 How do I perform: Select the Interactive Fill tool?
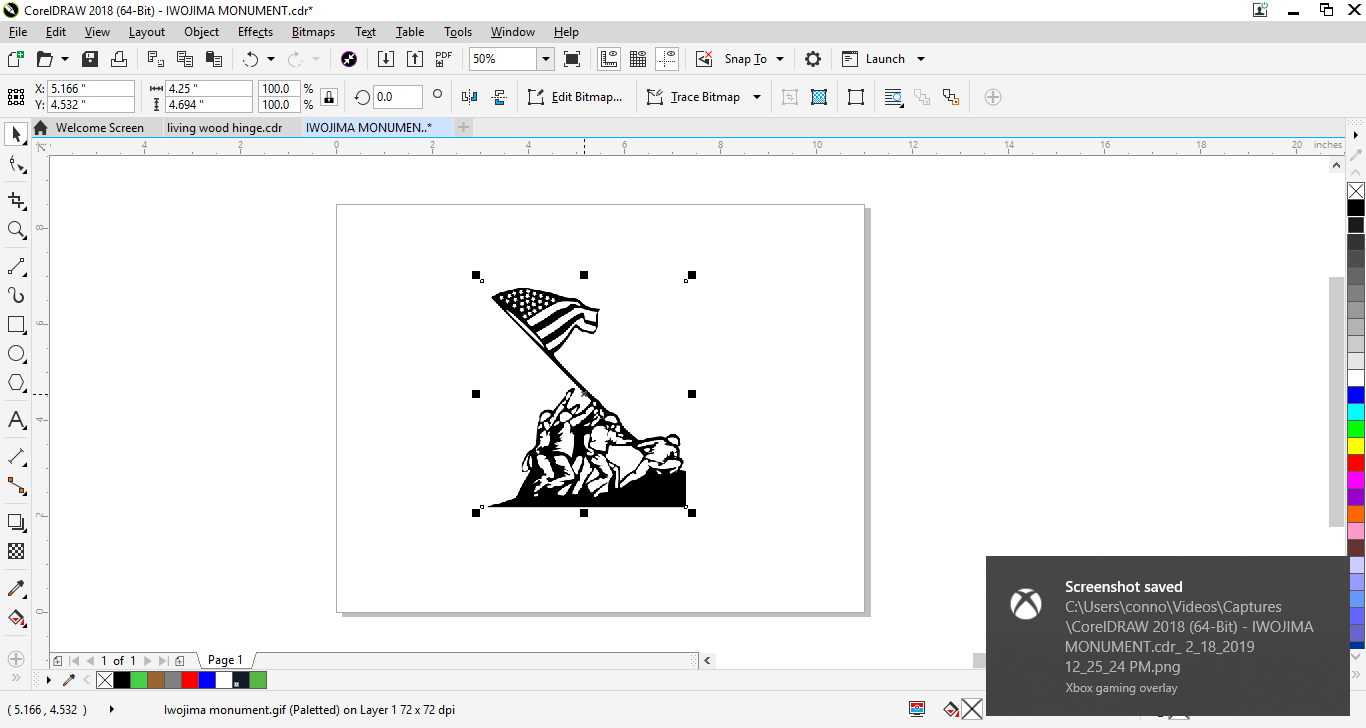point(16,617)
